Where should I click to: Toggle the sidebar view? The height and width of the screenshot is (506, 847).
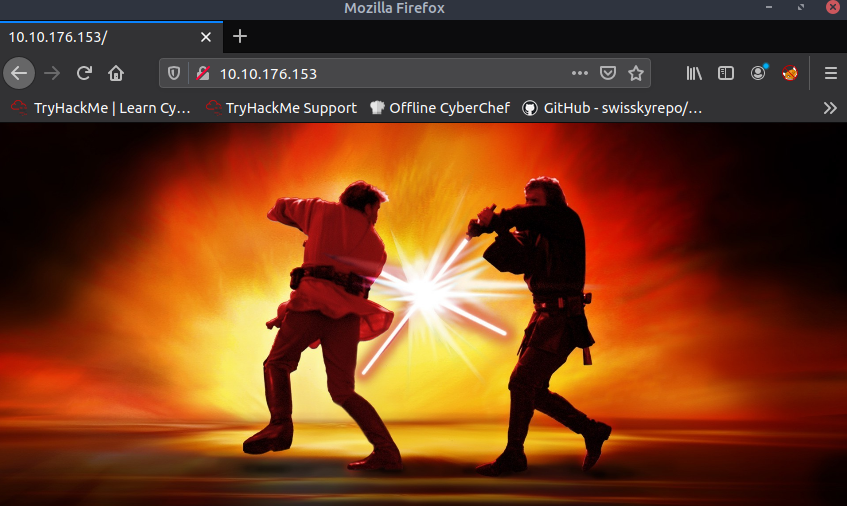pos(726,73)
